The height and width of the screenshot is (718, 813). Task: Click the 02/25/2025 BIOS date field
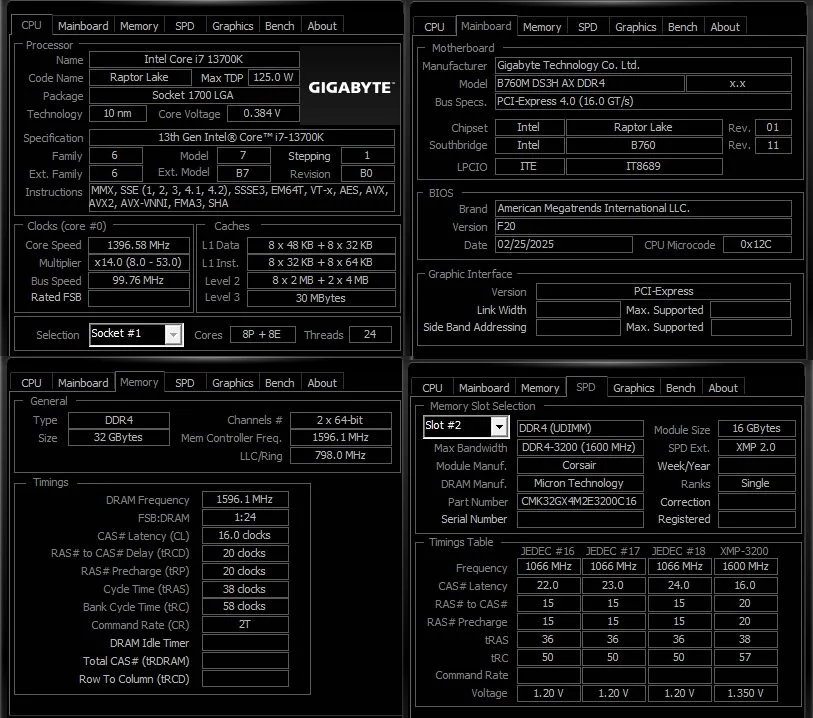[x=564, y=244]
